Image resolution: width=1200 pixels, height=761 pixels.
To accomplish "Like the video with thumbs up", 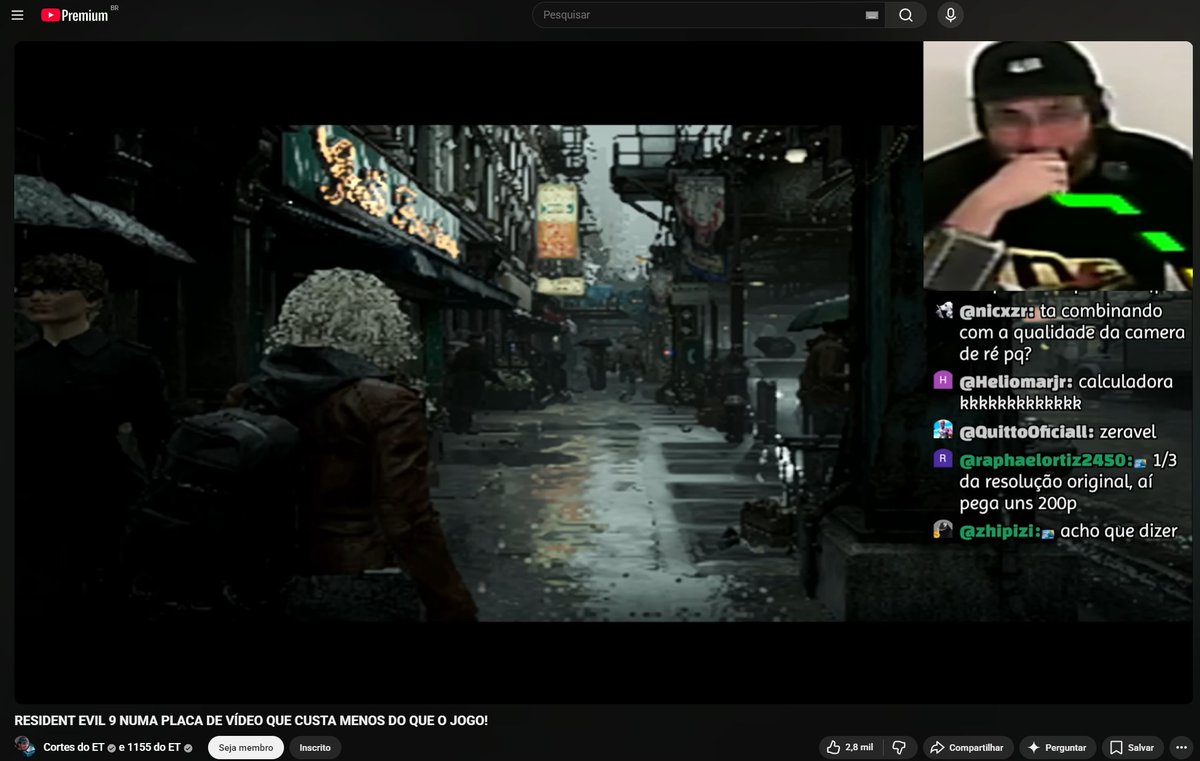I will click(849, 747).
